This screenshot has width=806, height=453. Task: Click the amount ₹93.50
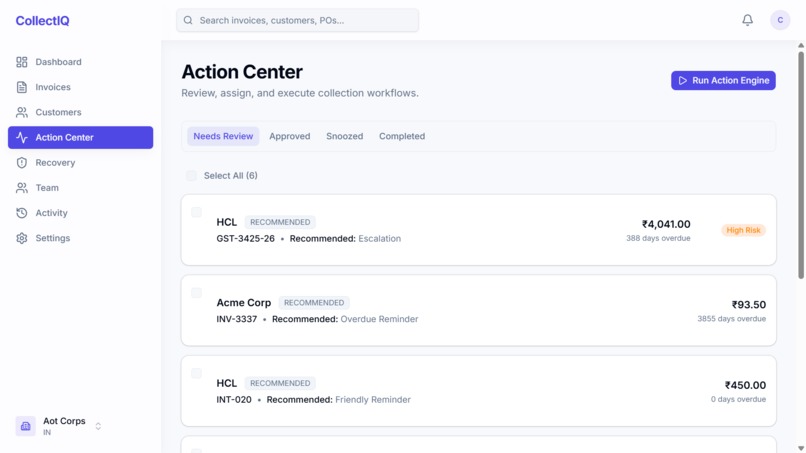(x=749, y=305)
